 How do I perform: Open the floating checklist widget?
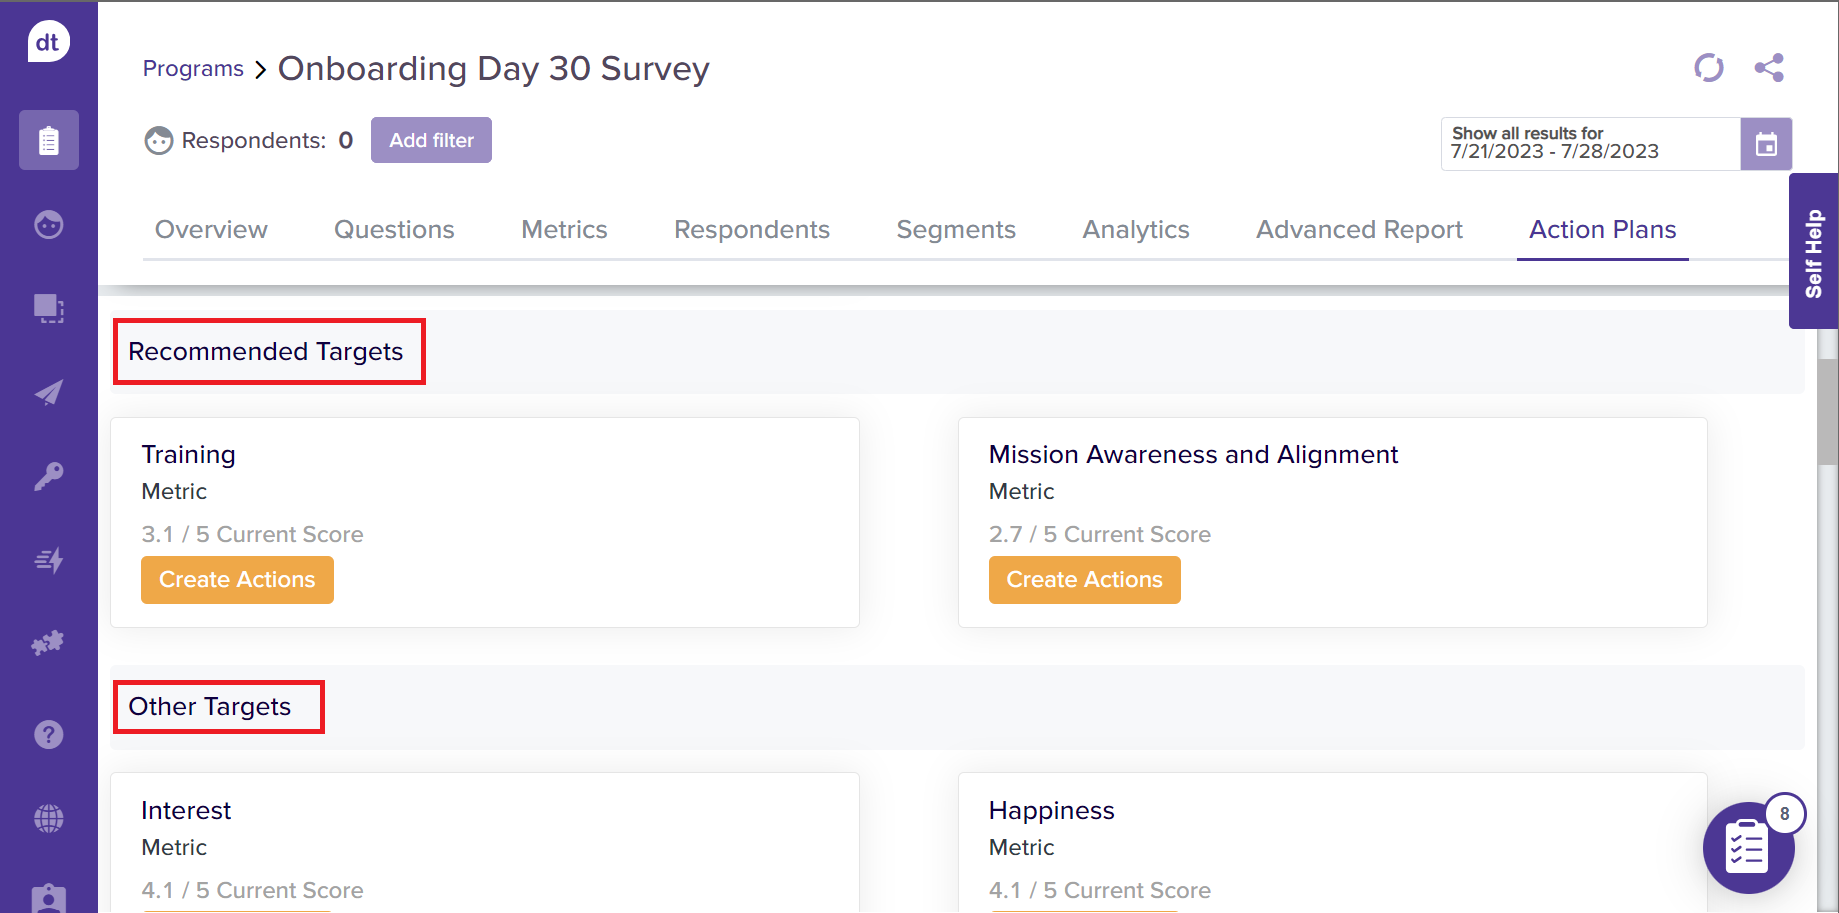coord(1748,848)
